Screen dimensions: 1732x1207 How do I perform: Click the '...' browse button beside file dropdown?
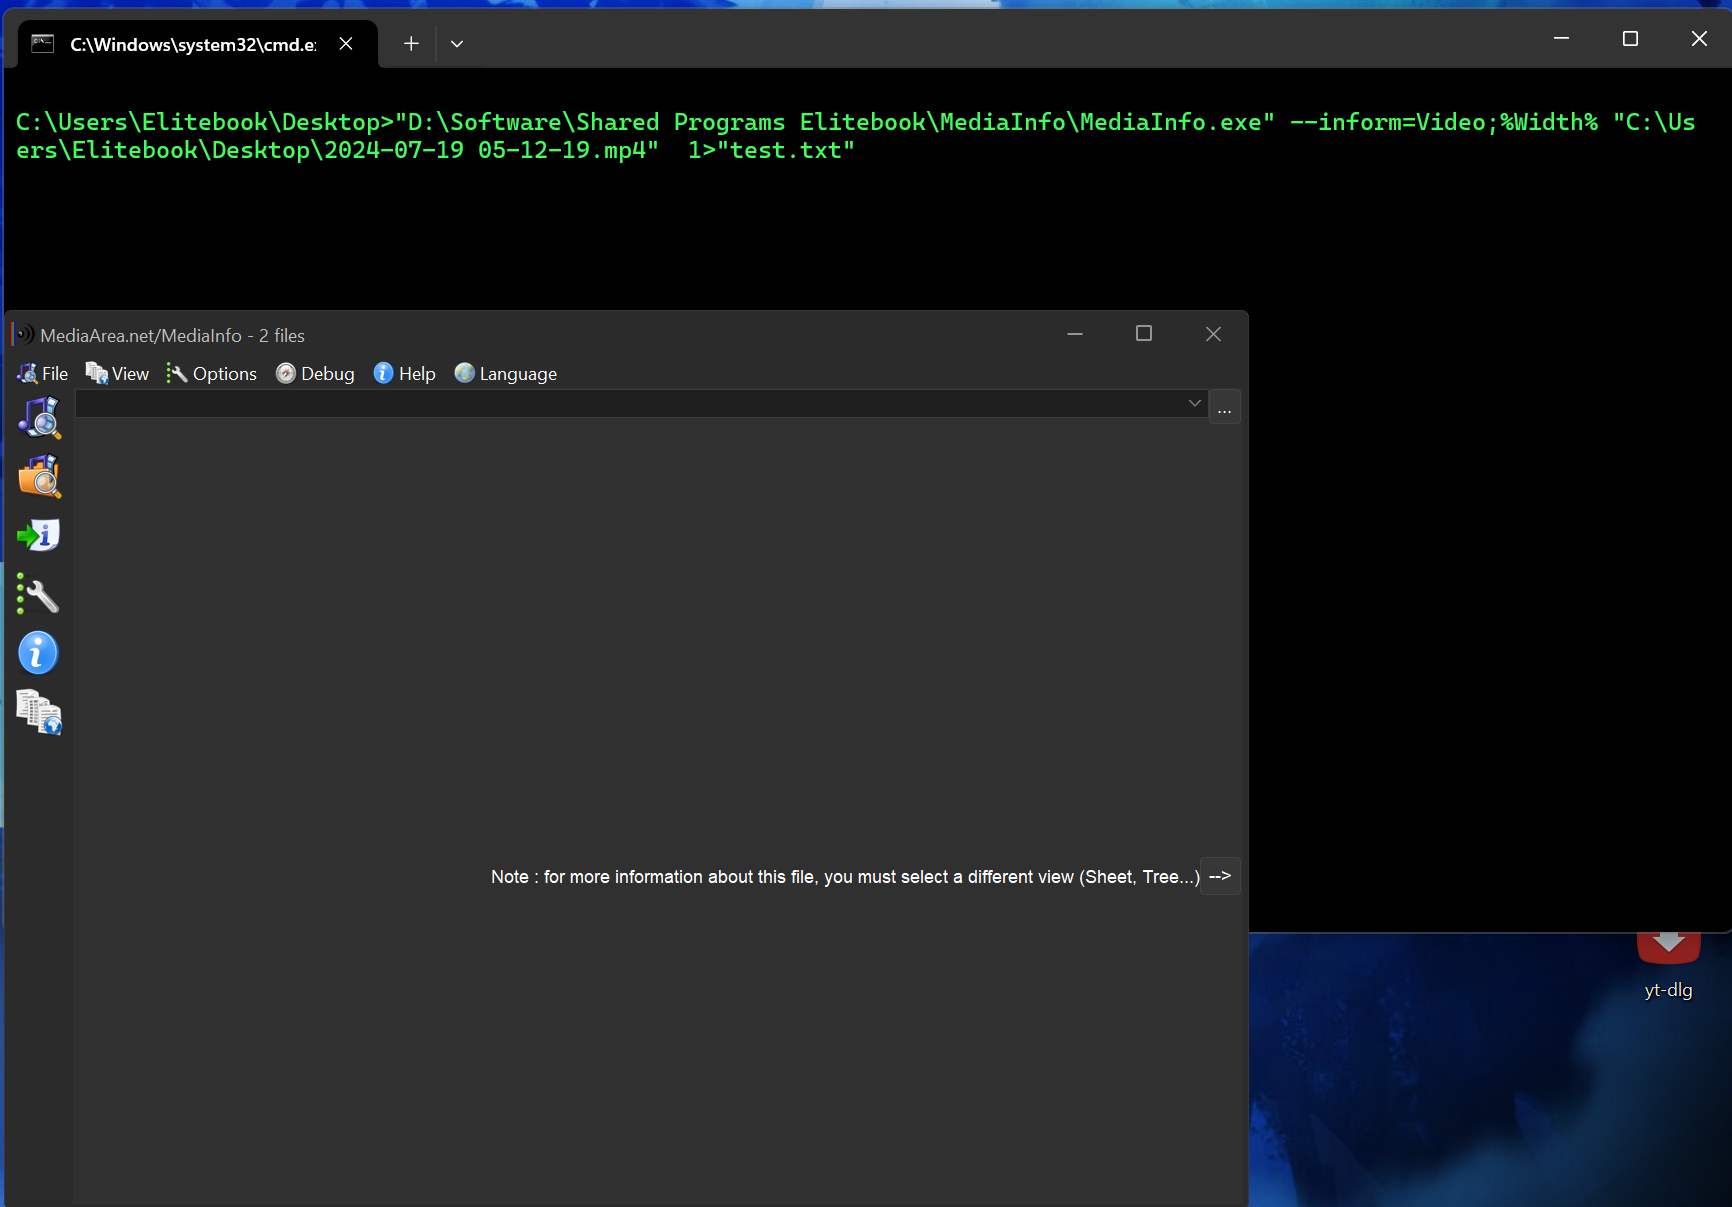(1225, 407)
